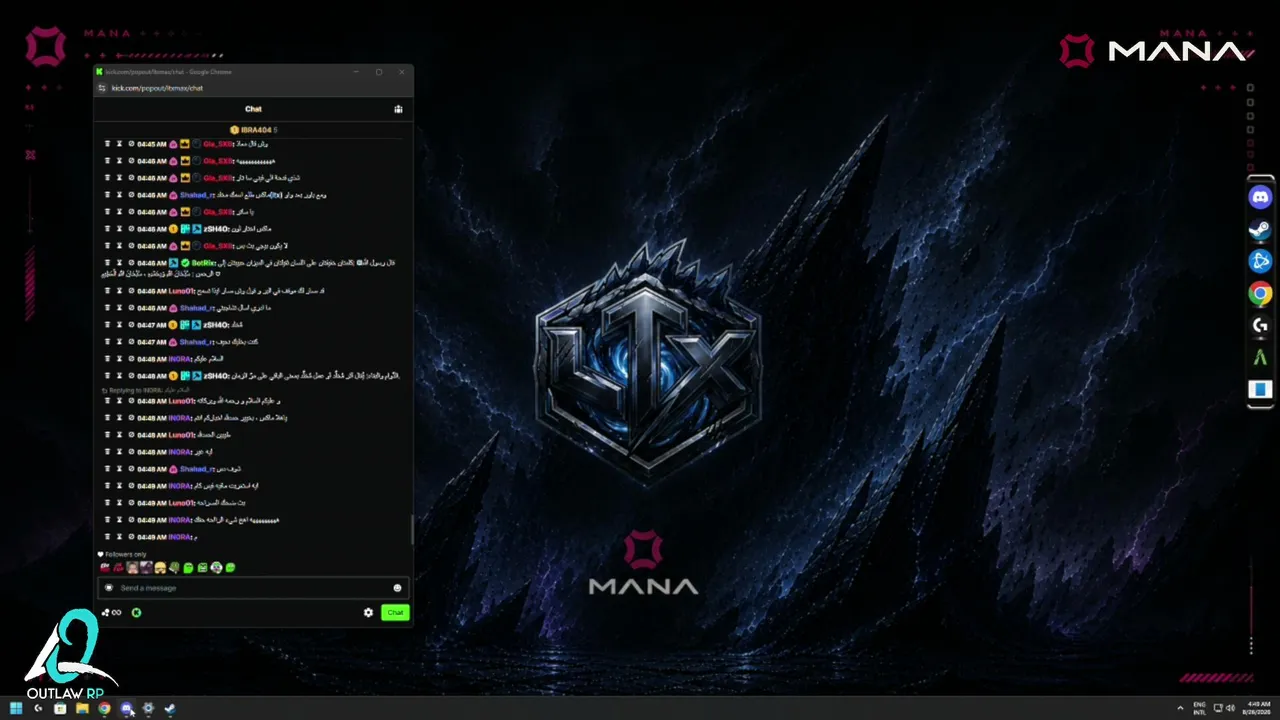Delete Shahad_rz's 04:48 AM message

pos(107,469)
